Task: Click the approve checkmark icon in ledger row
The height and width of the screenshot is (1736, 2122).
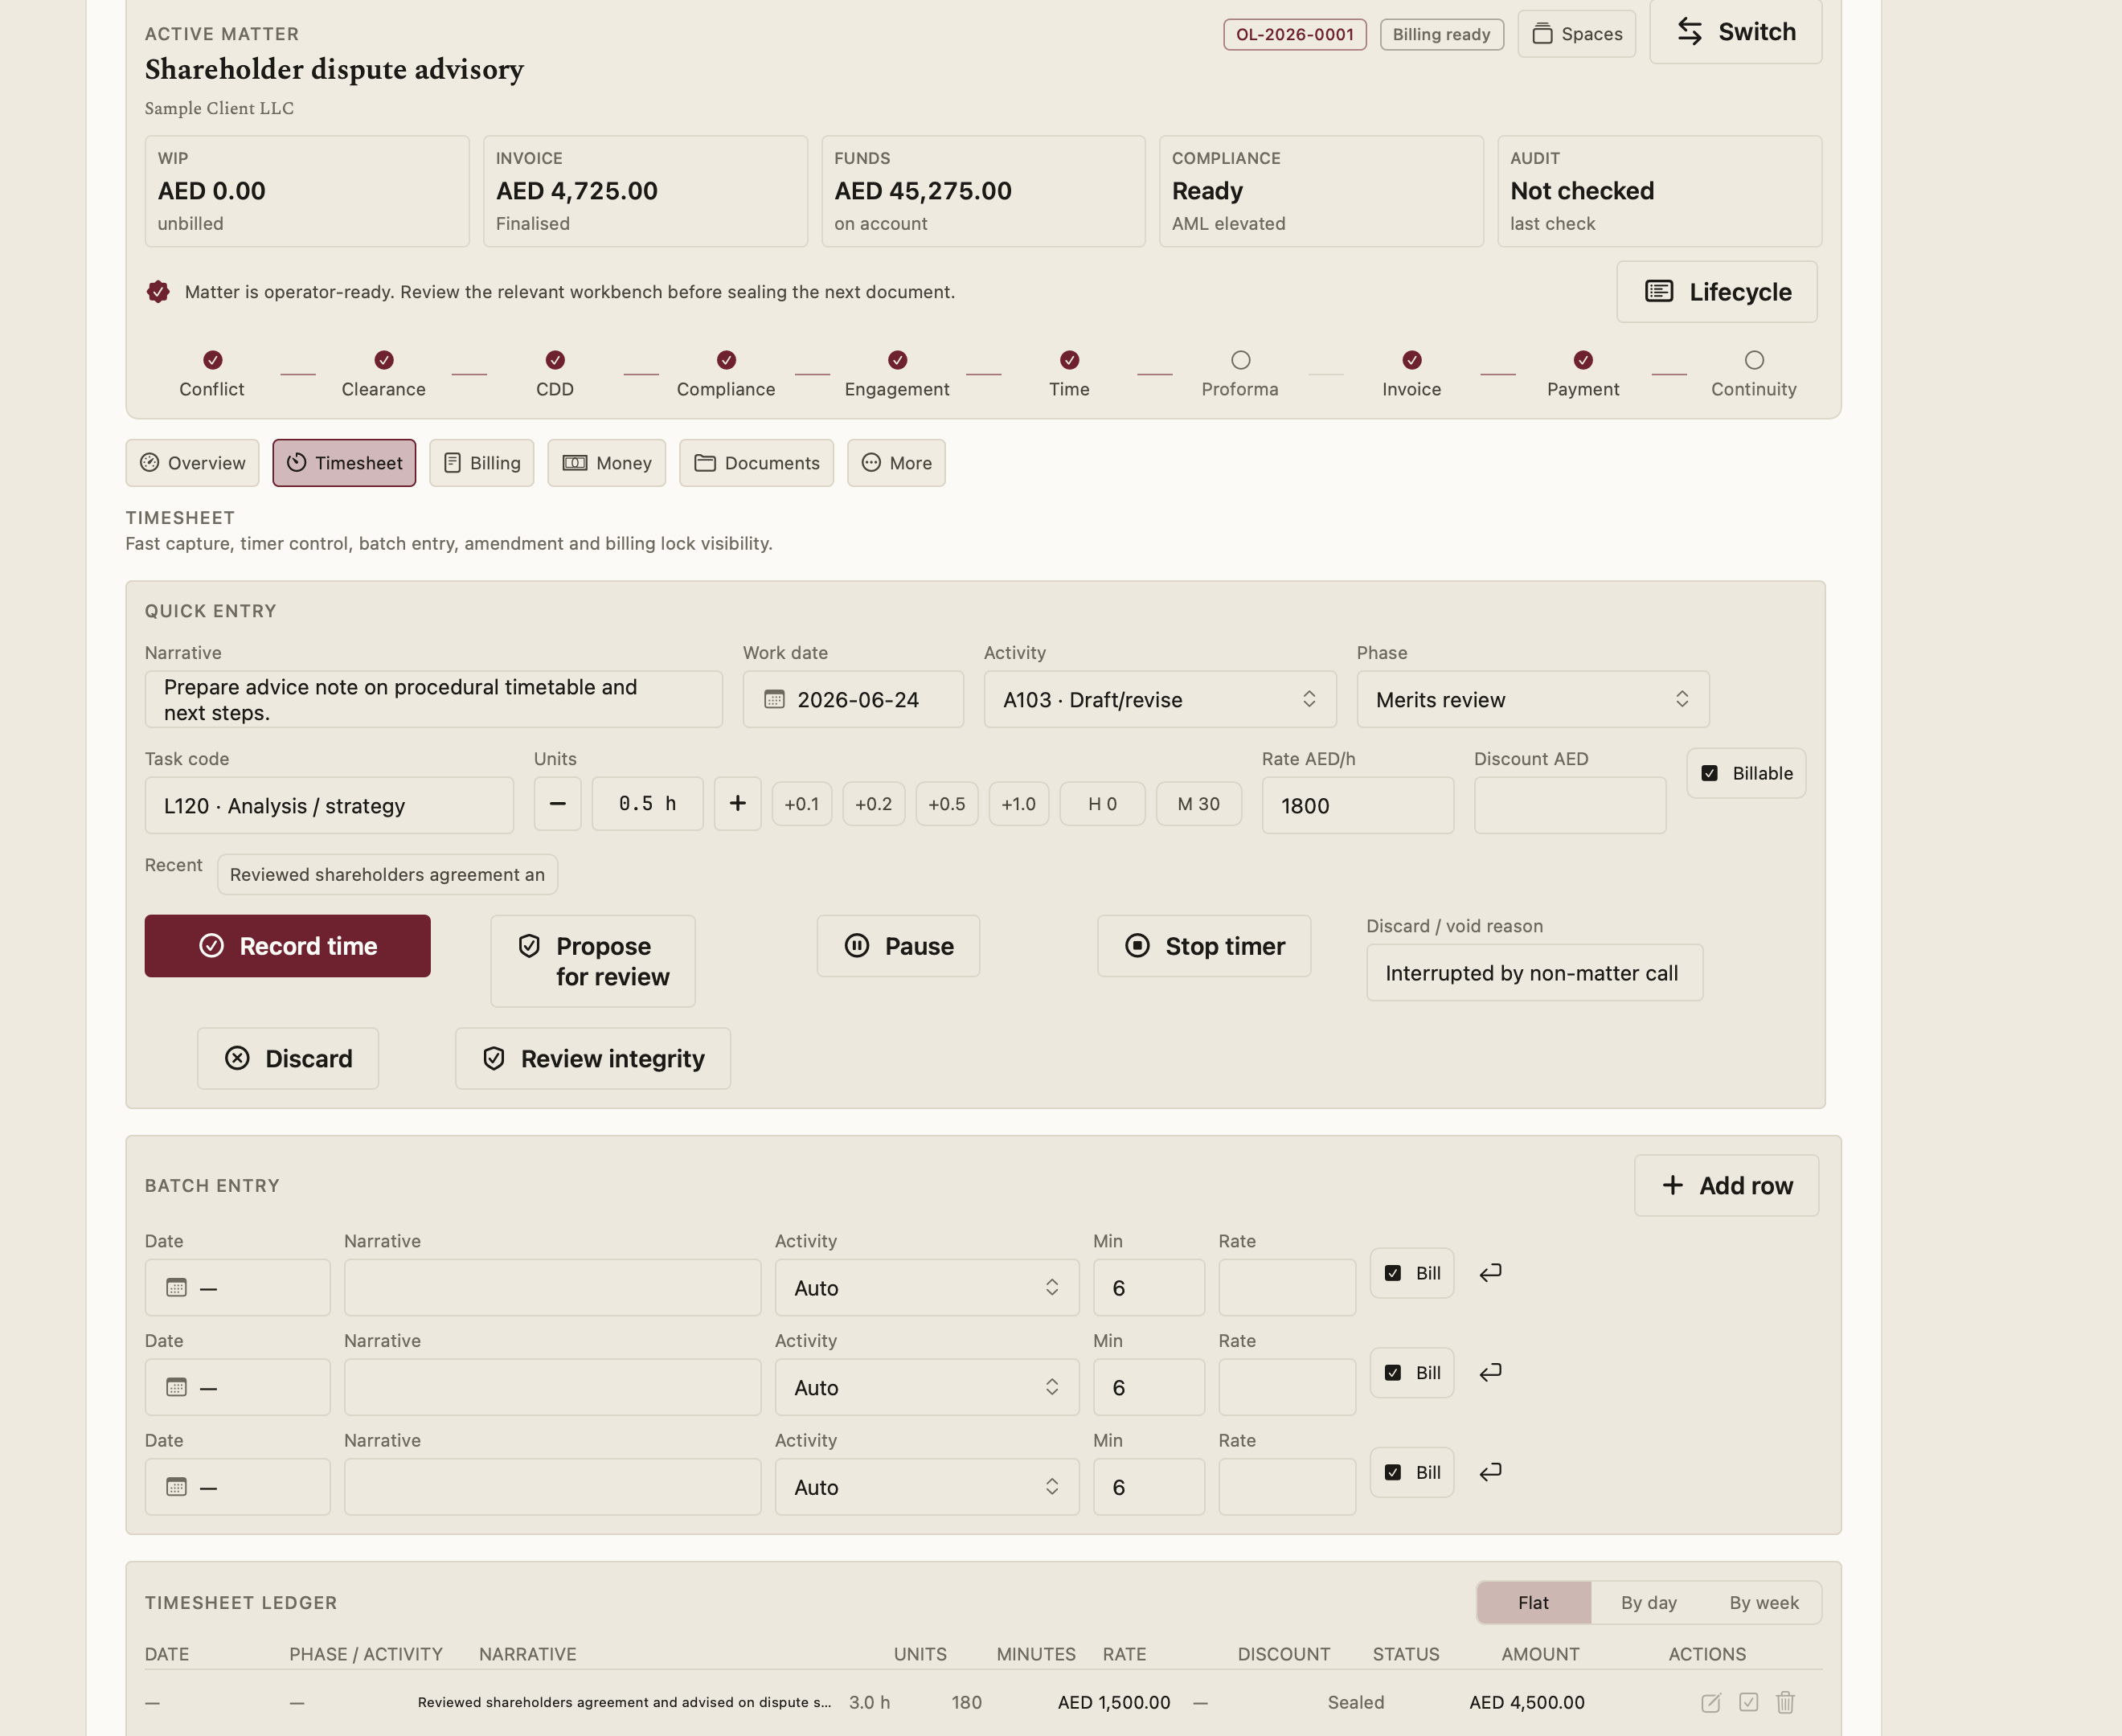Action: tap(1748, 1702)
